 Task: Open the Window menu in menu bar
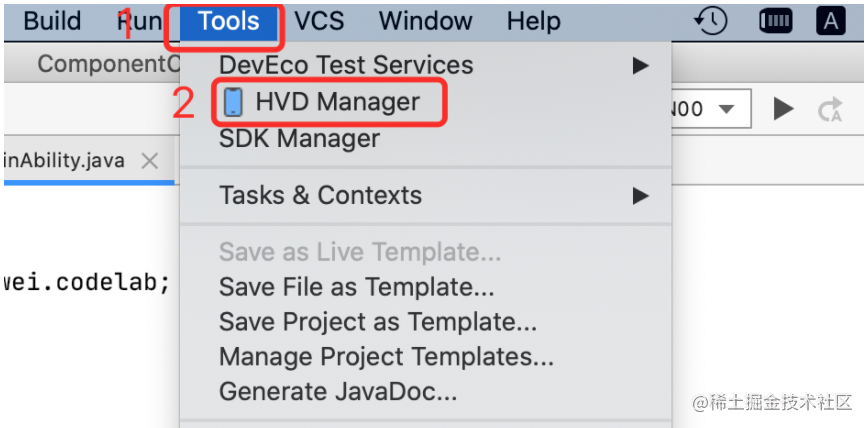point(425,21)
